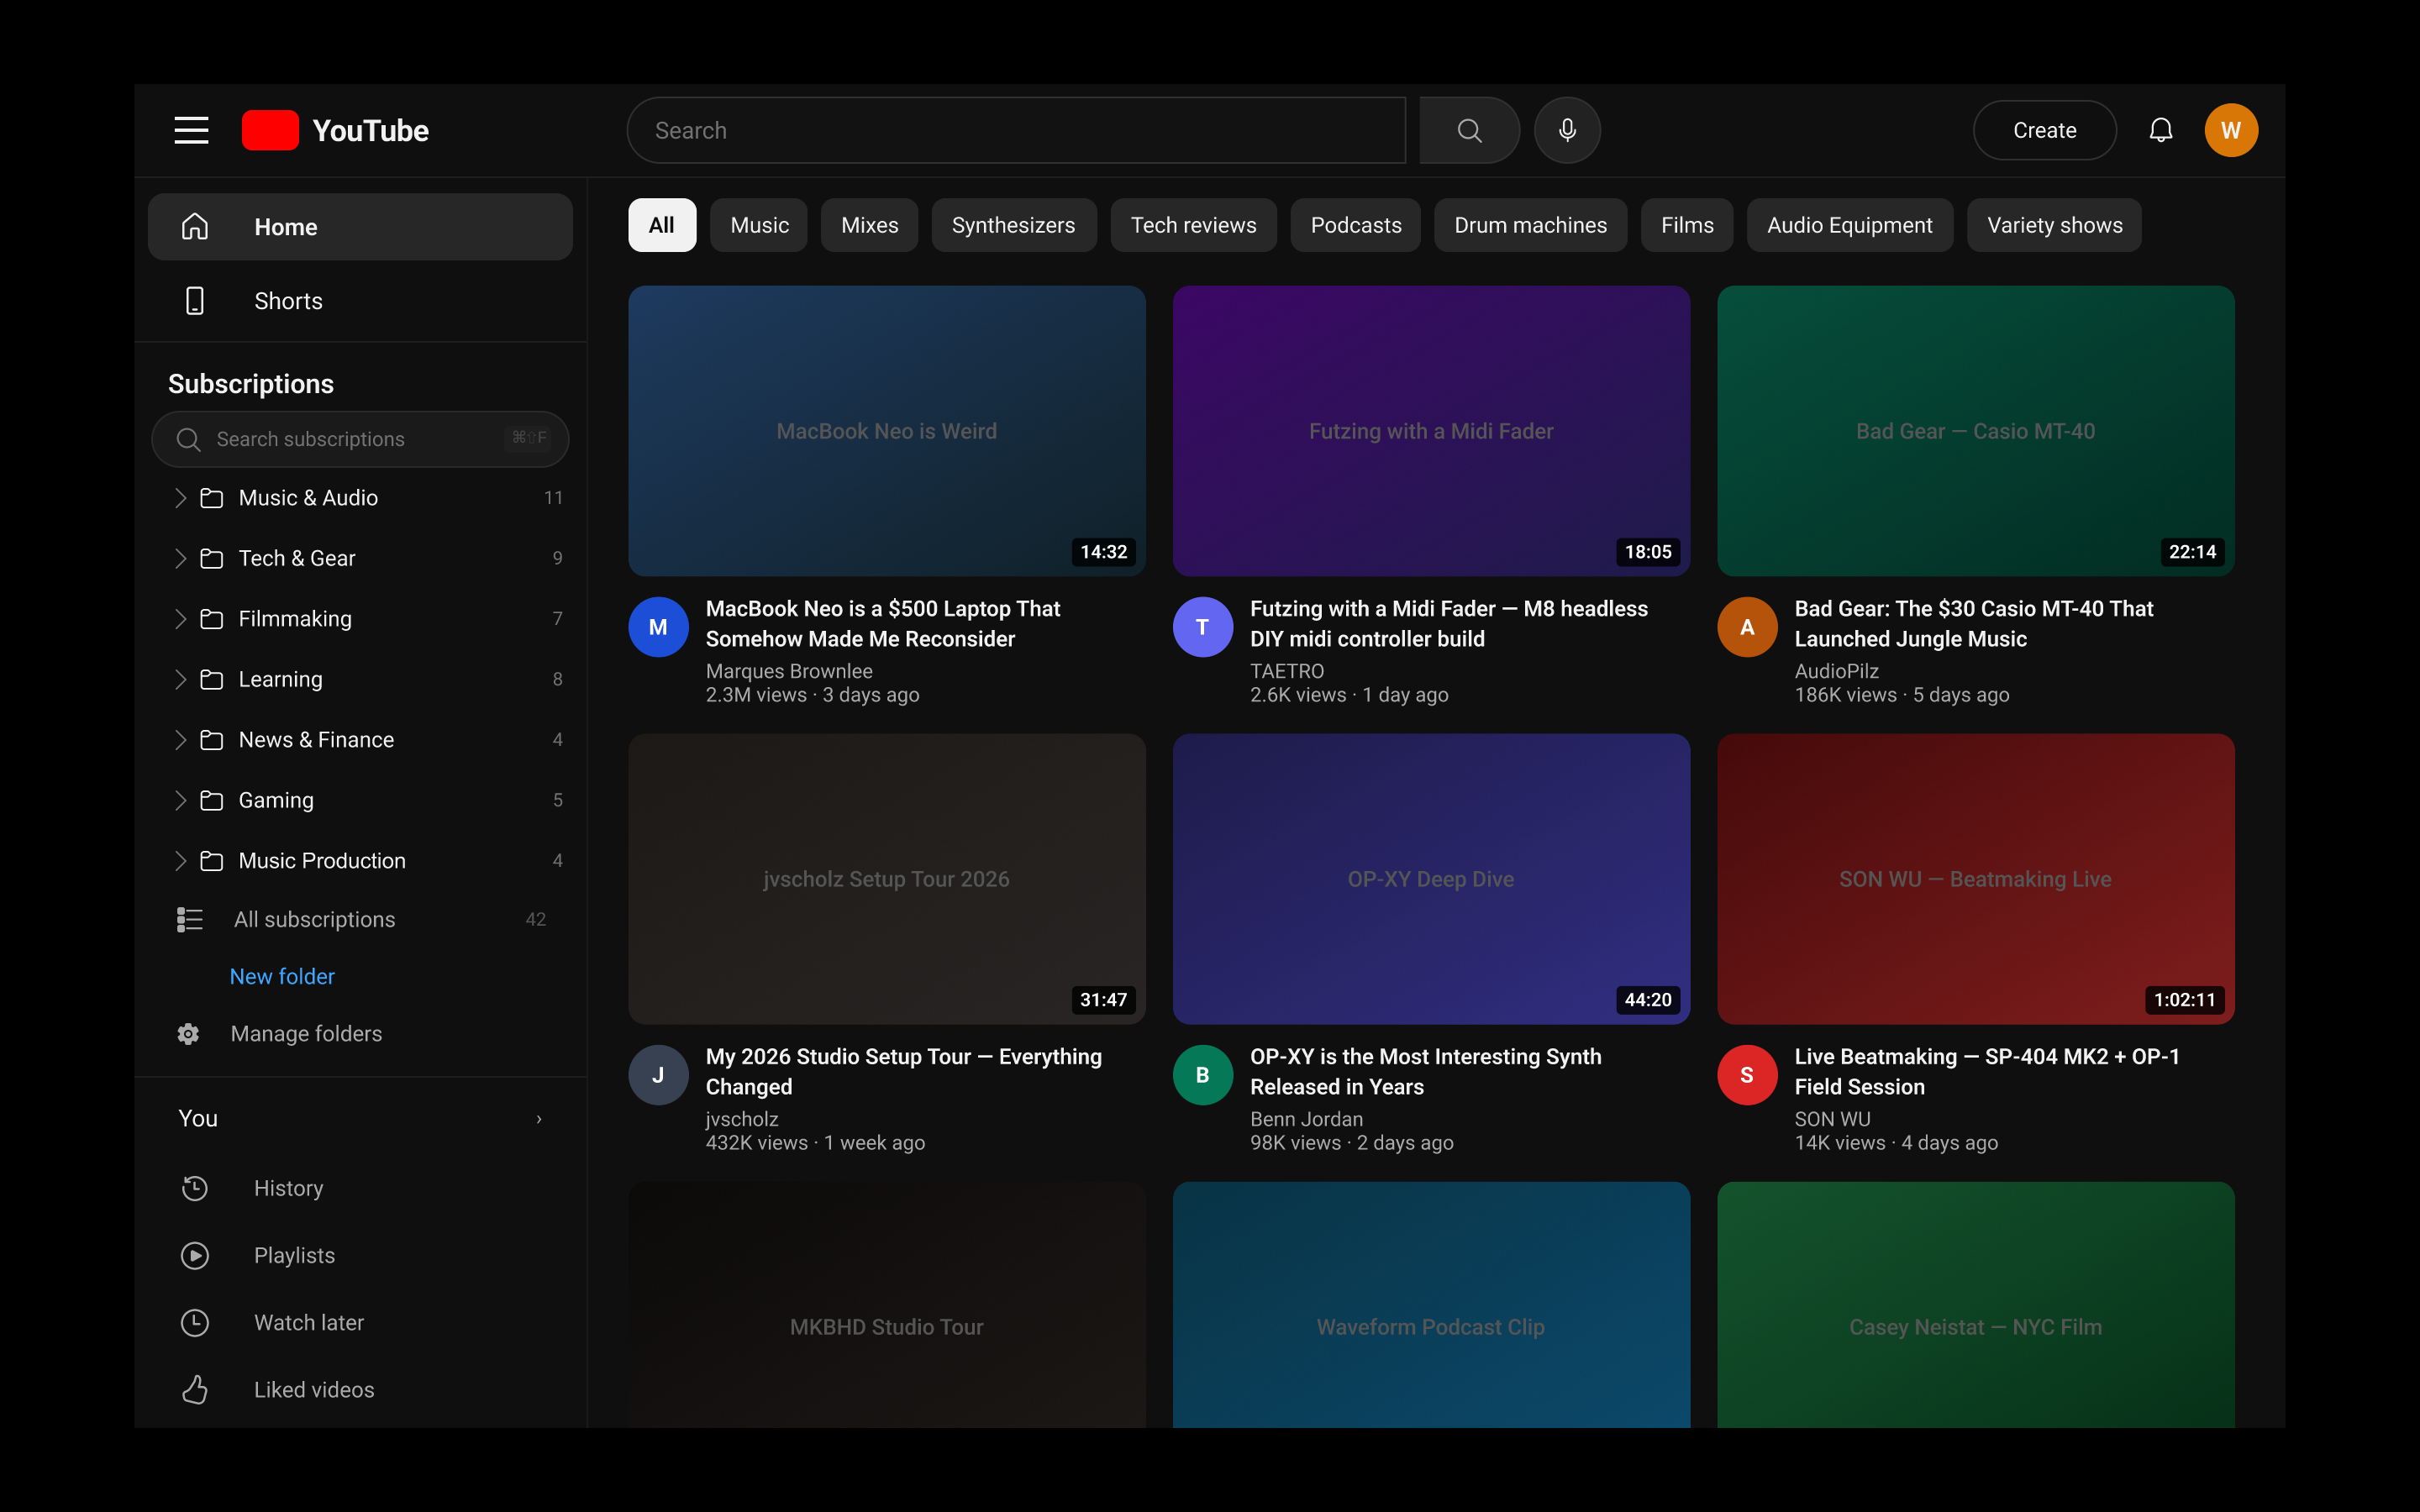Click the Create button

(2044, 130)
